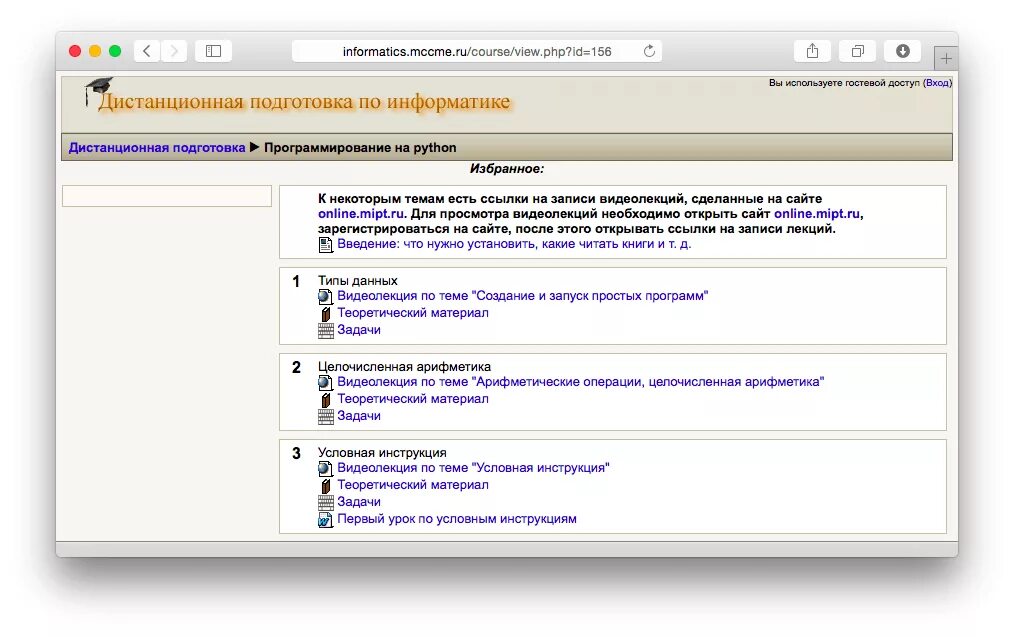Open videolecture "Условная инструкция" link
Viewport: 1014px width, 637px height.
click(x=473, y=468)
